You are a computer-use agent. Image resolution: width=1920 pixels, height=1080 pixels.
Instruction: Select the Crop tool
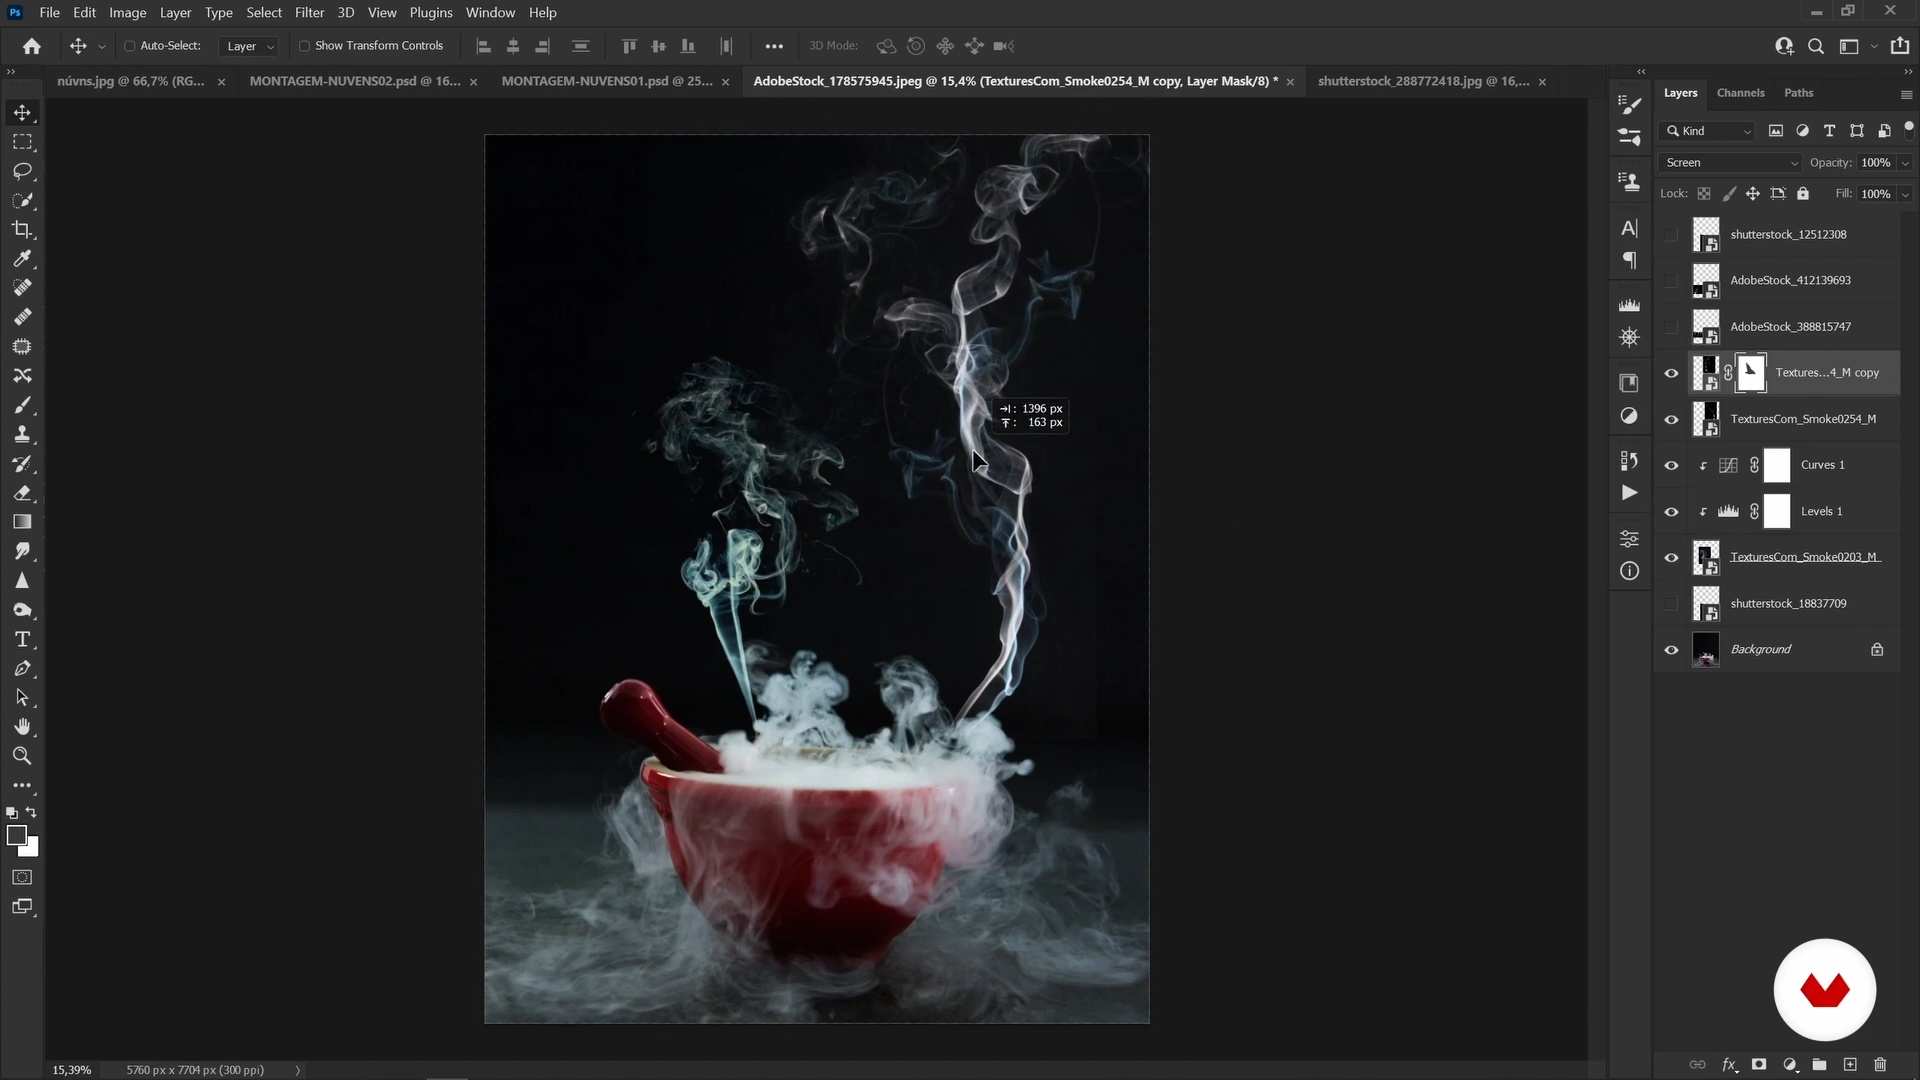(22, 230)
